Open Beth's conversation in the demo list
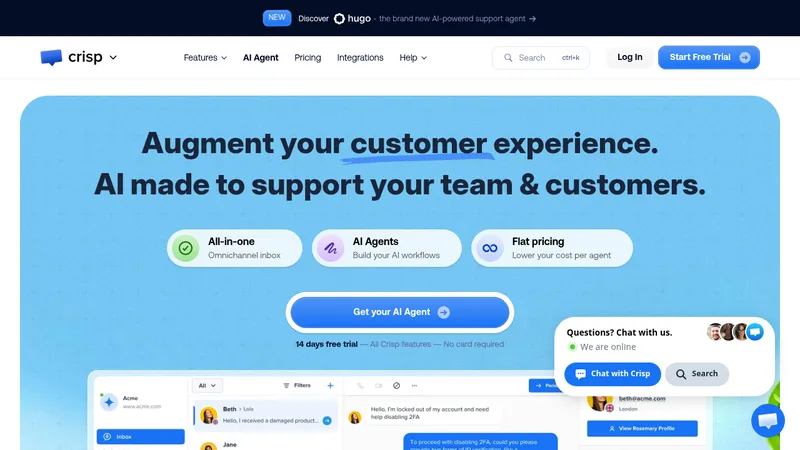The width and height of the screenshot is (800, 450). [x=265, y=415]
